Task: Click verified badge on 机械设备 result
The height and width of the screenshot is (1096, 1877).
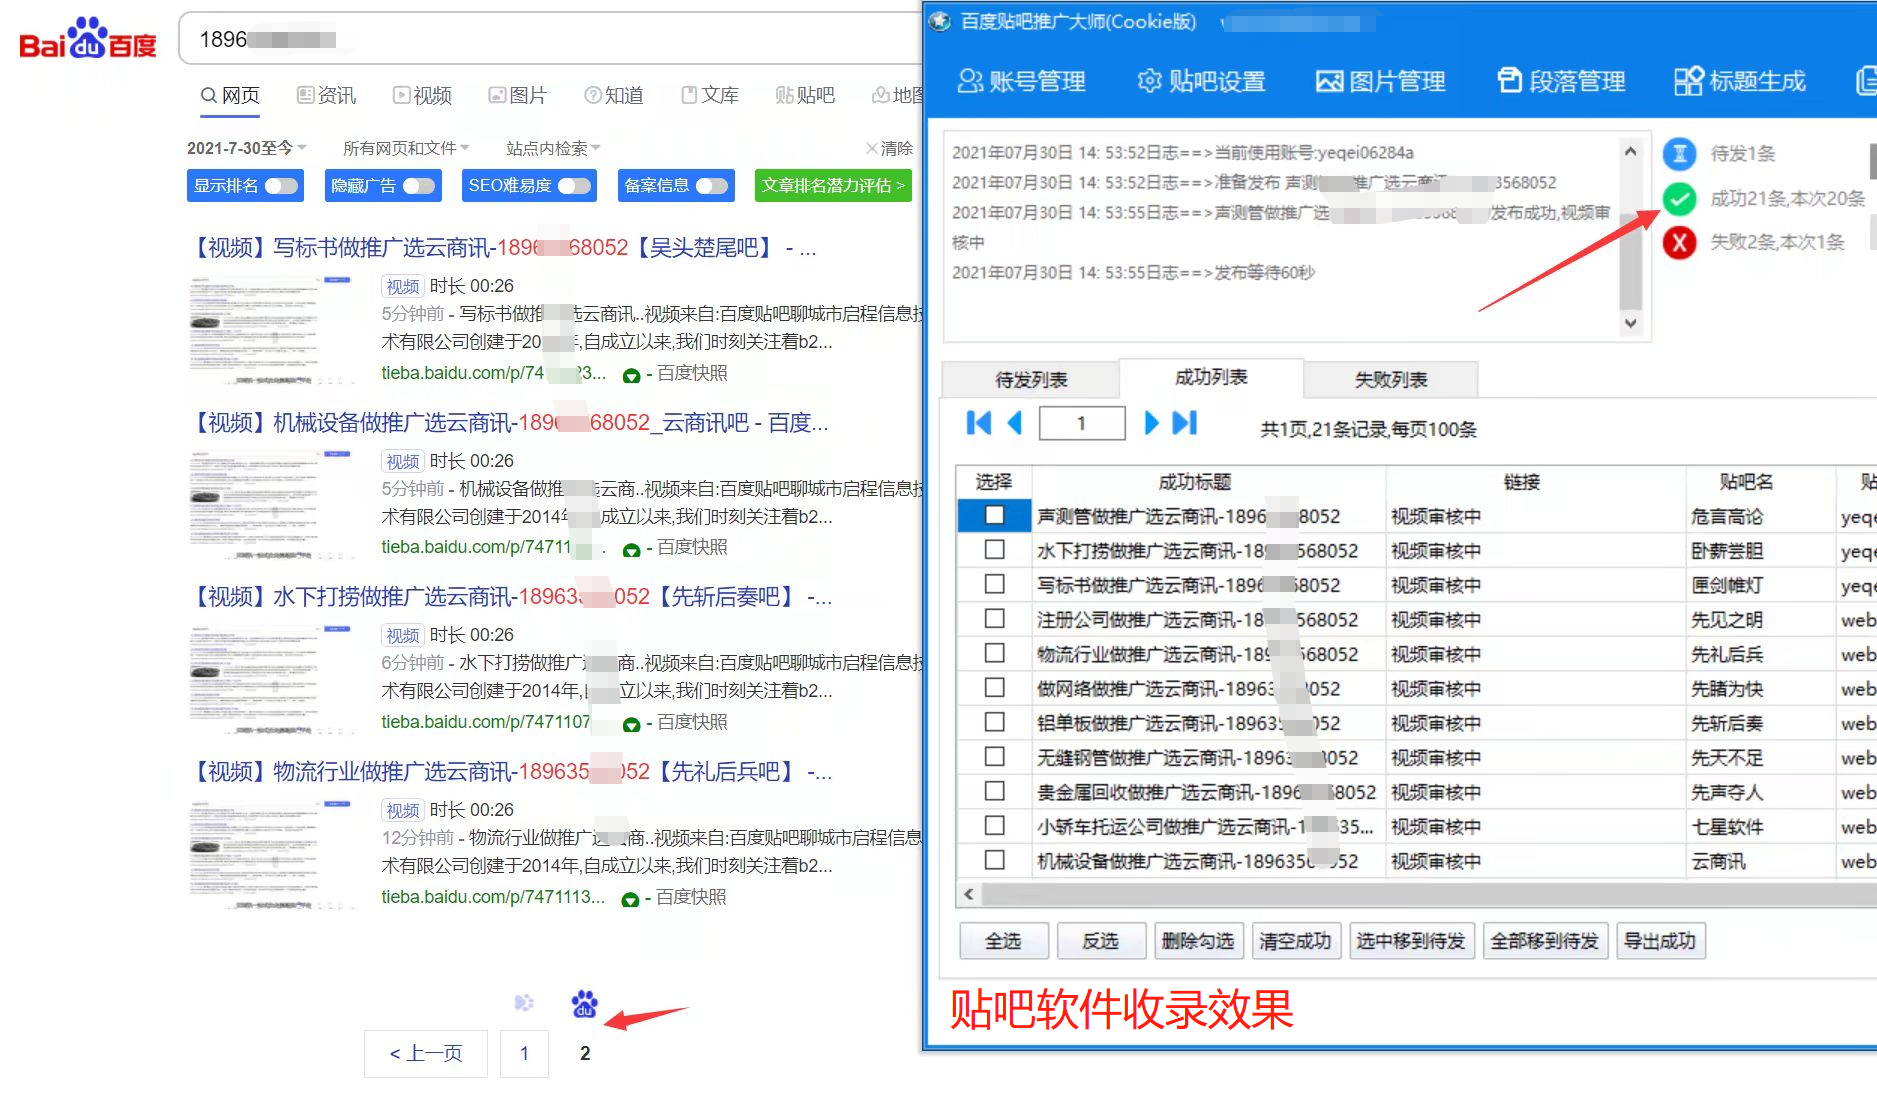Action: (x=631, y=550)
